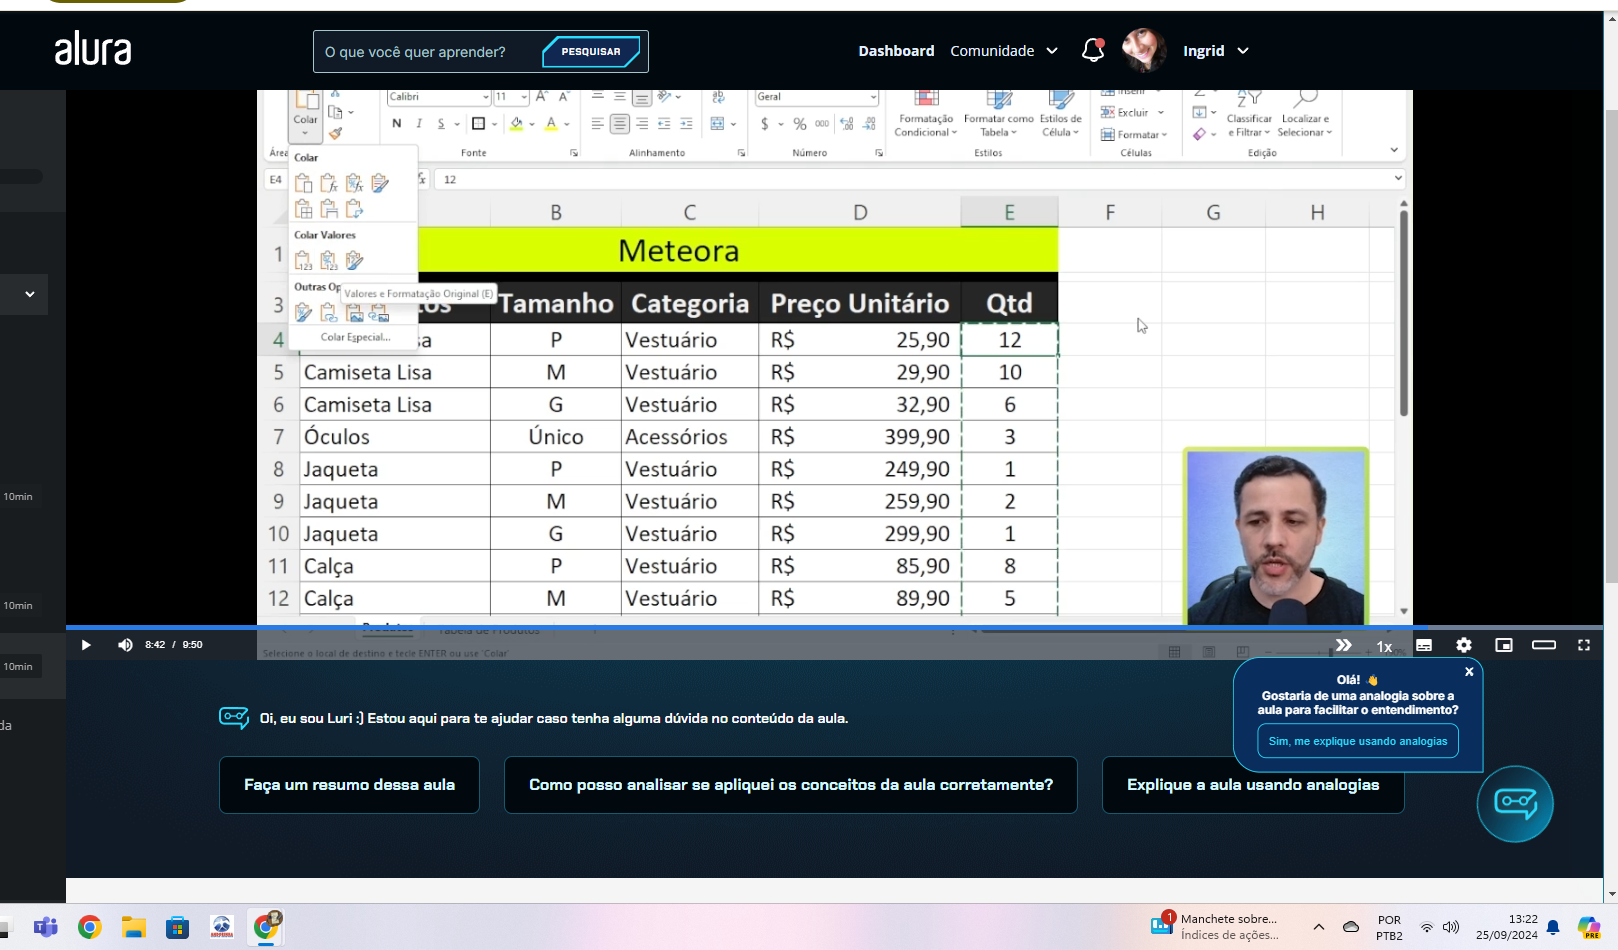1618x950 pixels.
Task: Click the Copy icon in clipboard group
Action: pyautogui.click(x=336, y=112)
